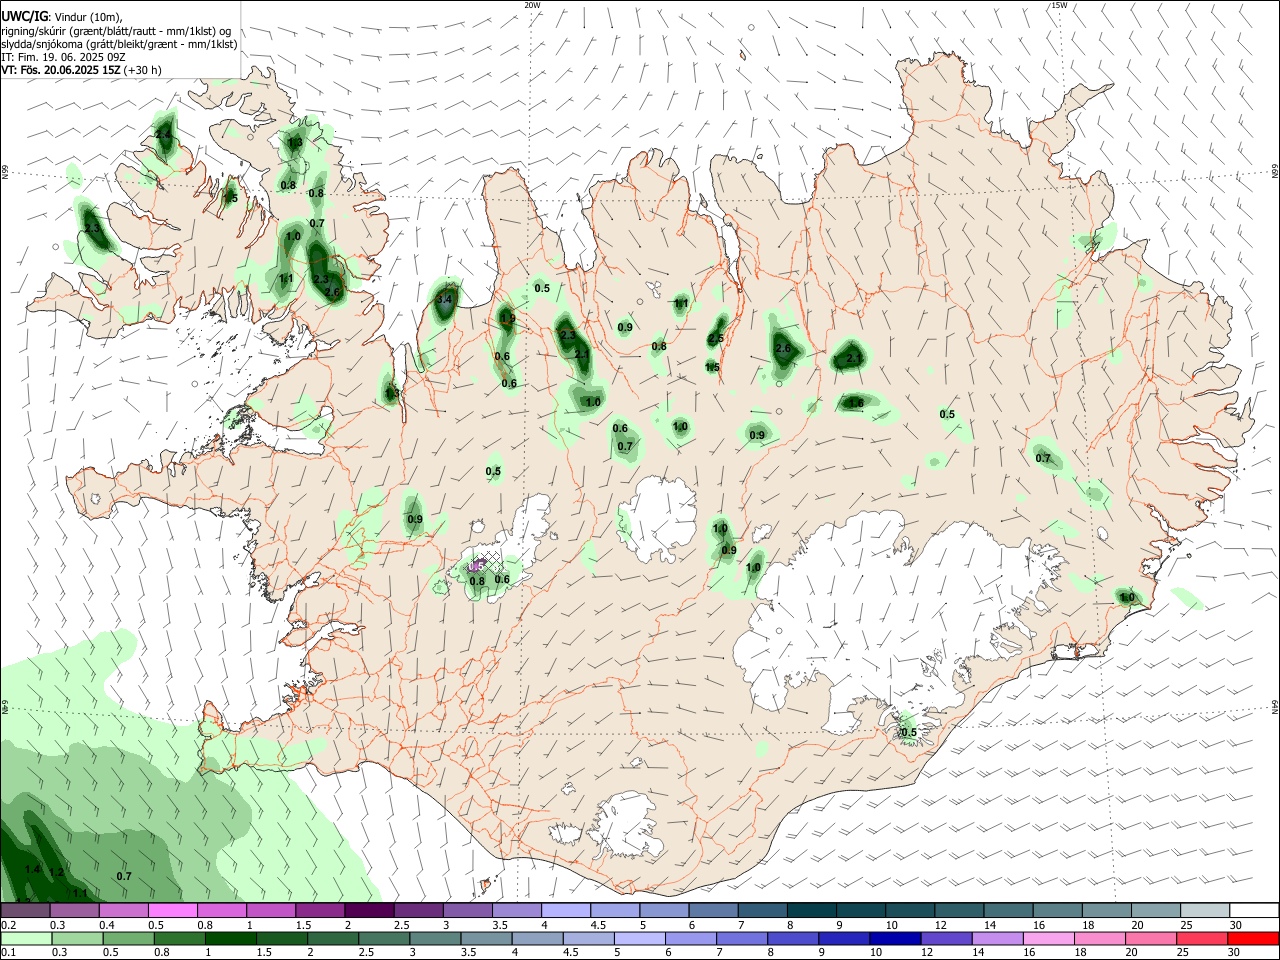Click the valid time 'VT: Fös. 20.06.2025 15Z'
The height and width of the screenshot is (960, 1280).
[x=61, y=70]
